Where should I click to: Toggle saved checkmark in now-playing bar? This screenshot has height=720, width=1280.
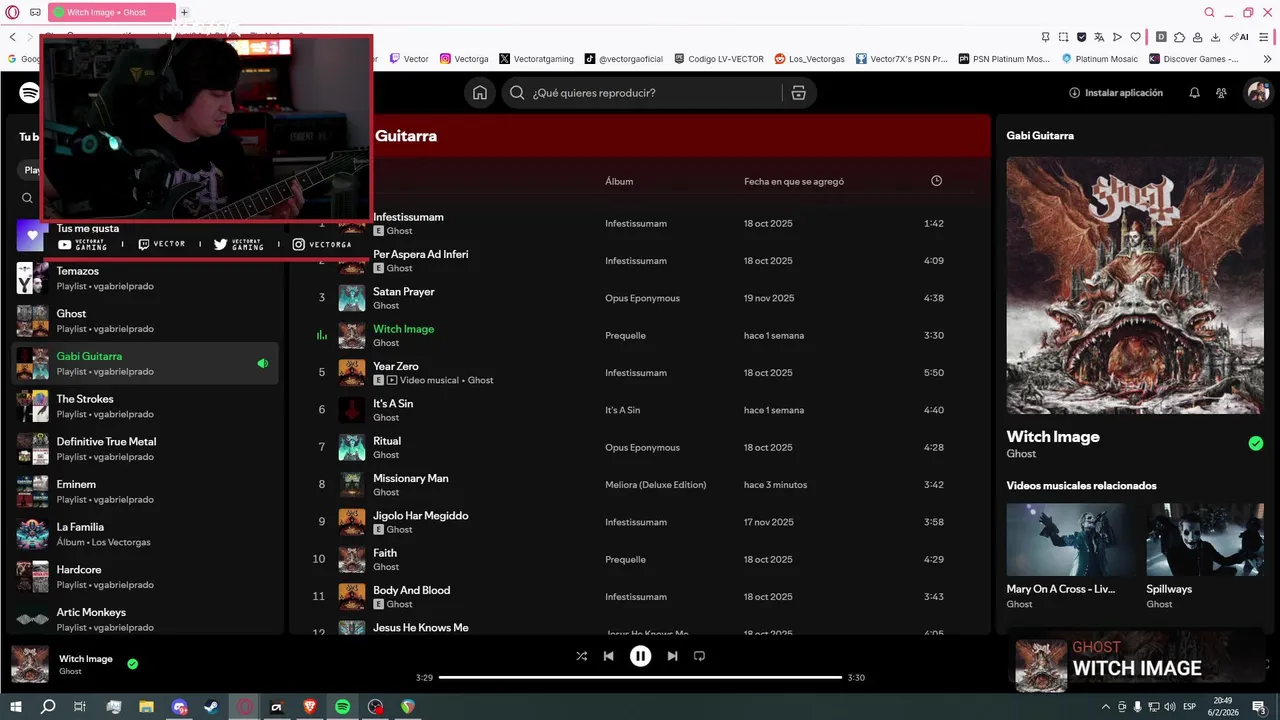pyautogui.click(x=133, y=663)
